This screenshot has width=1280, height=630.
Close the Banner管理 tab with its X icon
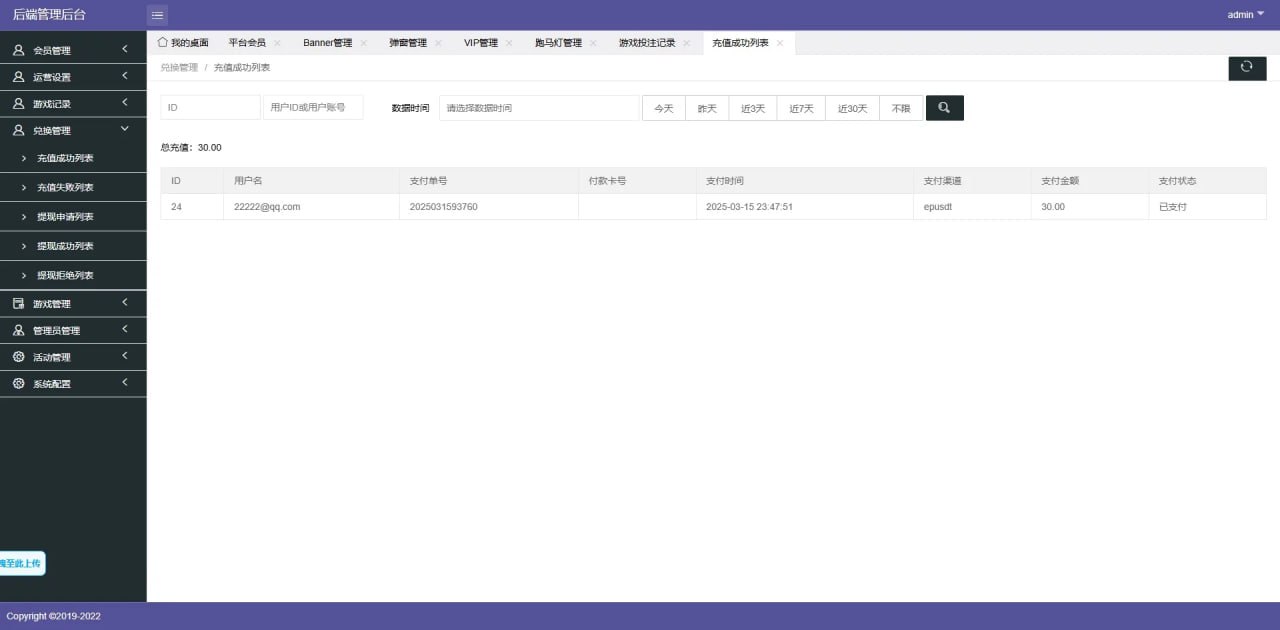pos(363,42)
